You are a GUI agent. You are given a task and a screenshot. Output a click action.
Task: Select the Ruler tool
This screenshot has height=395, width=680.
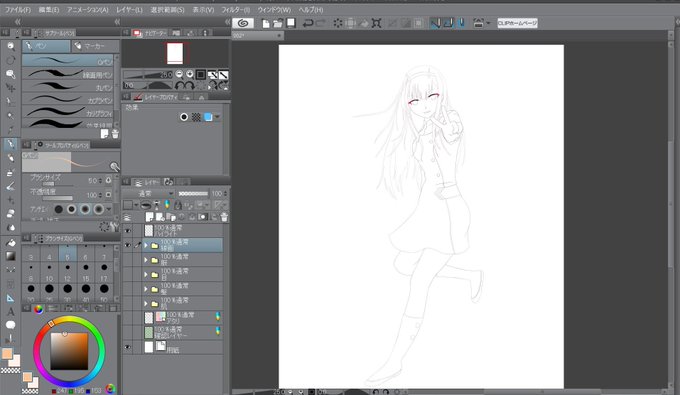pos(10,298)
